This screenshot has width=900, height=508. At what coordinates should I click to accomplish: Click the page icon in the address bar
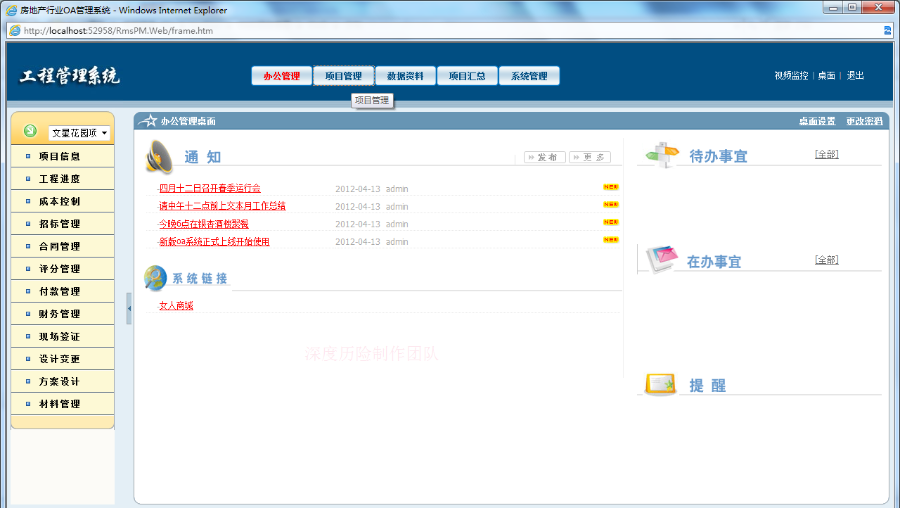coord(15,31)
